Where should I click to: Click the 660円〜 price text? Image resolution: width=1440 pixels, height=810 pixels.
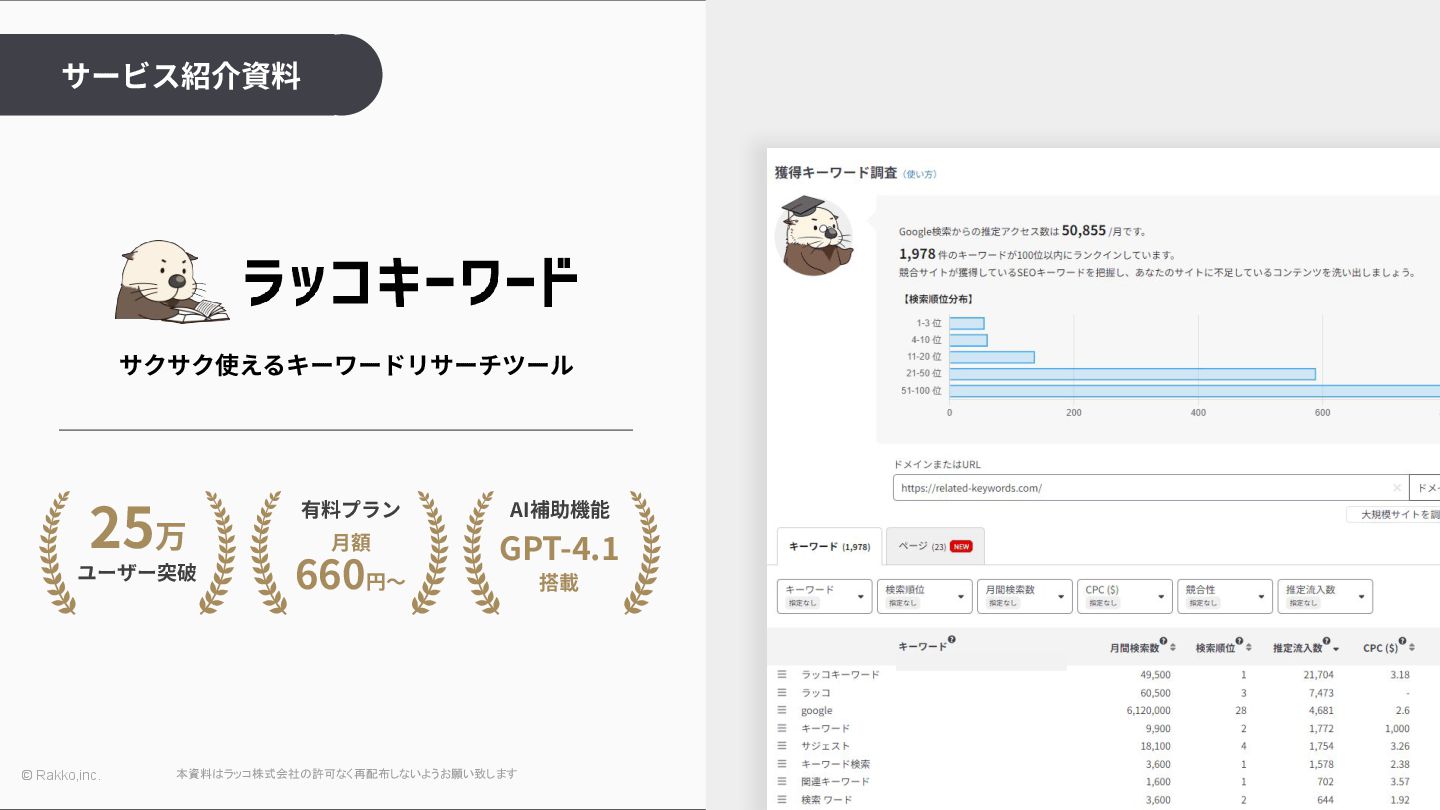pos(351,576)
